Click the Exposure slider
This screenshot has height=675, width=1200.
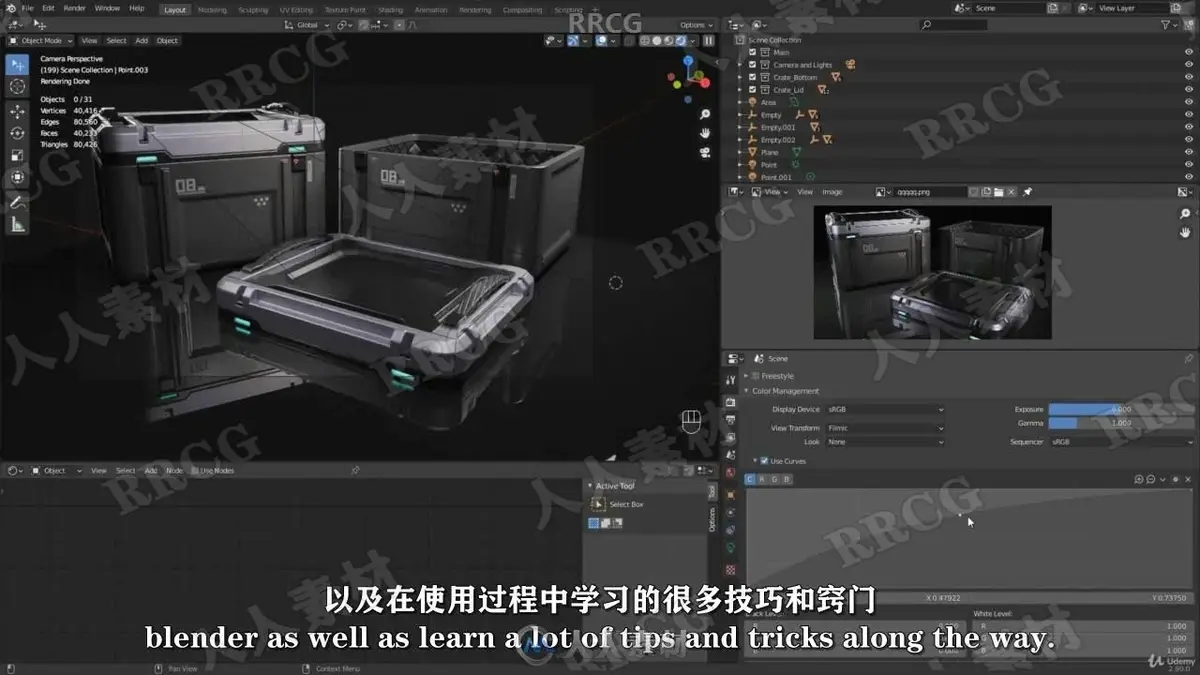[x=1122, y=409]
